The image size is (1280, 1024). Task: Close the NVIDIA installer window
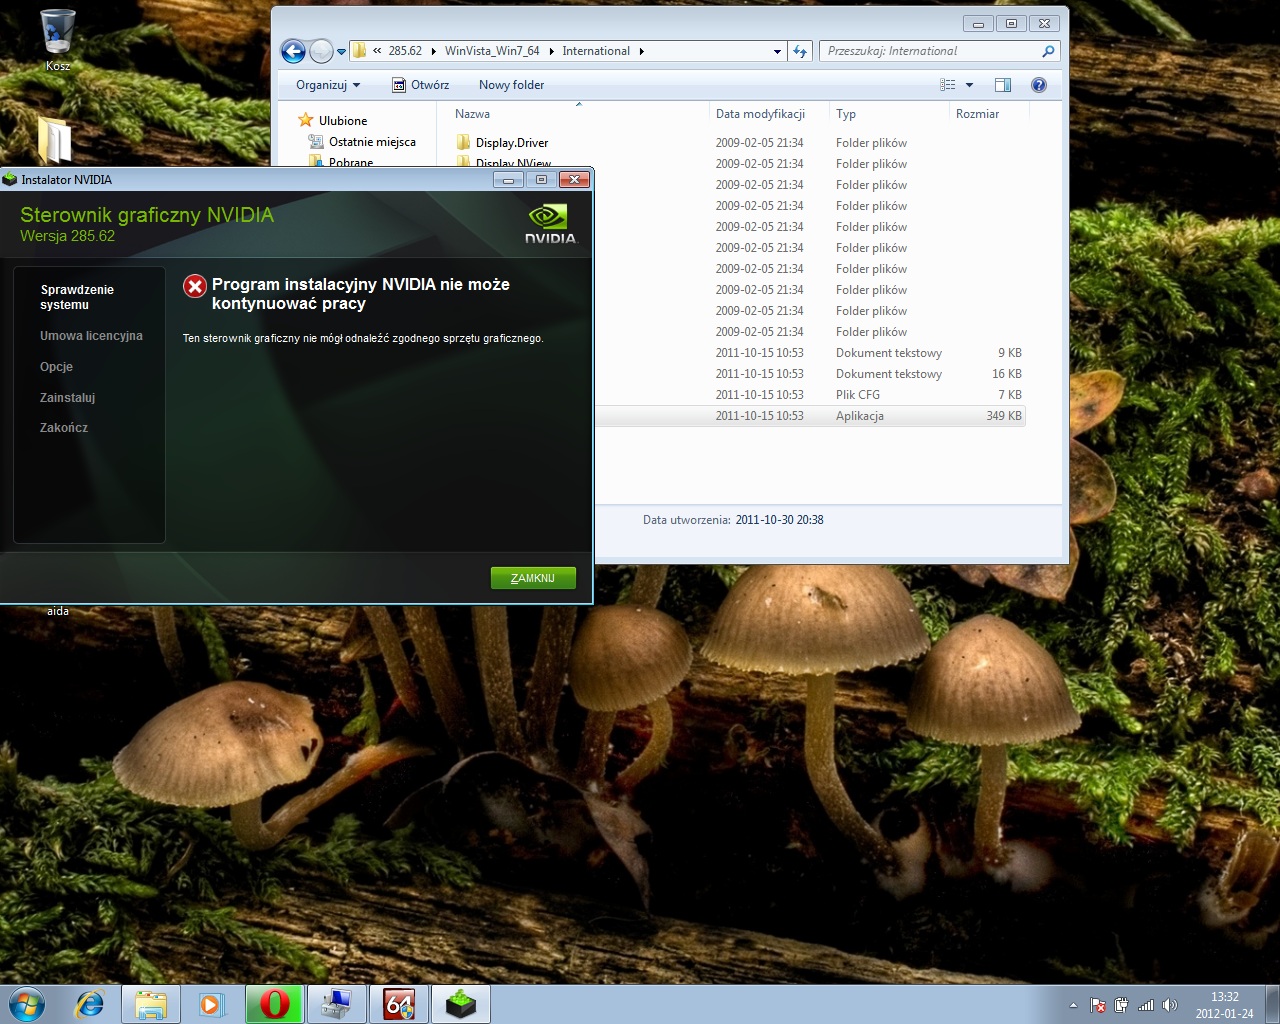point(574,180)
